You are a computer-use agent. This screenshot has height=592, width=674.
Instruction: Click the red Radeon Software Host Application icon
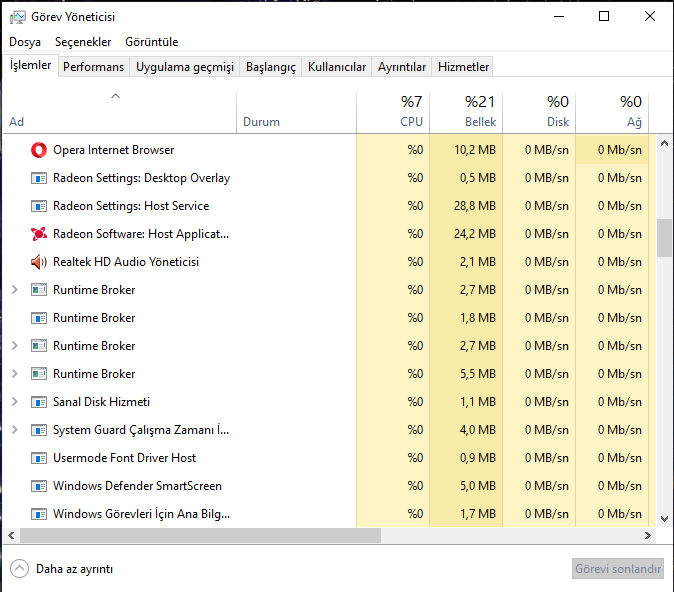39,234
